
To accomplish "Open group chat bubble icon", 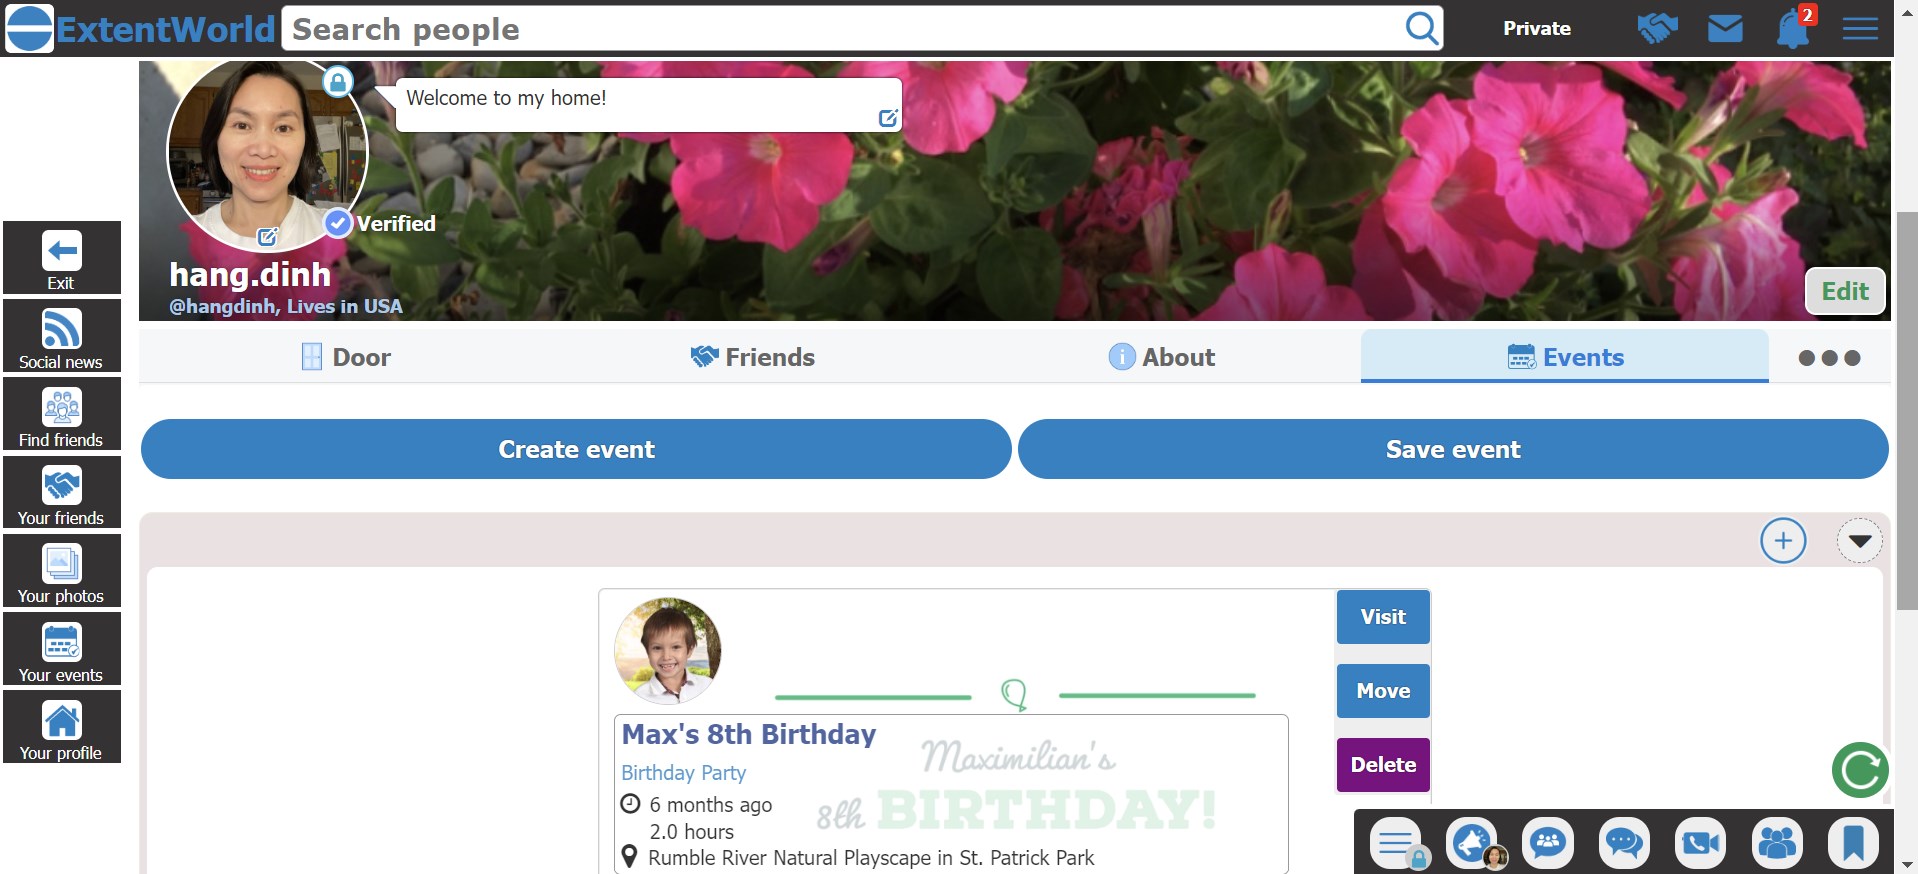I will point(1548,842).
